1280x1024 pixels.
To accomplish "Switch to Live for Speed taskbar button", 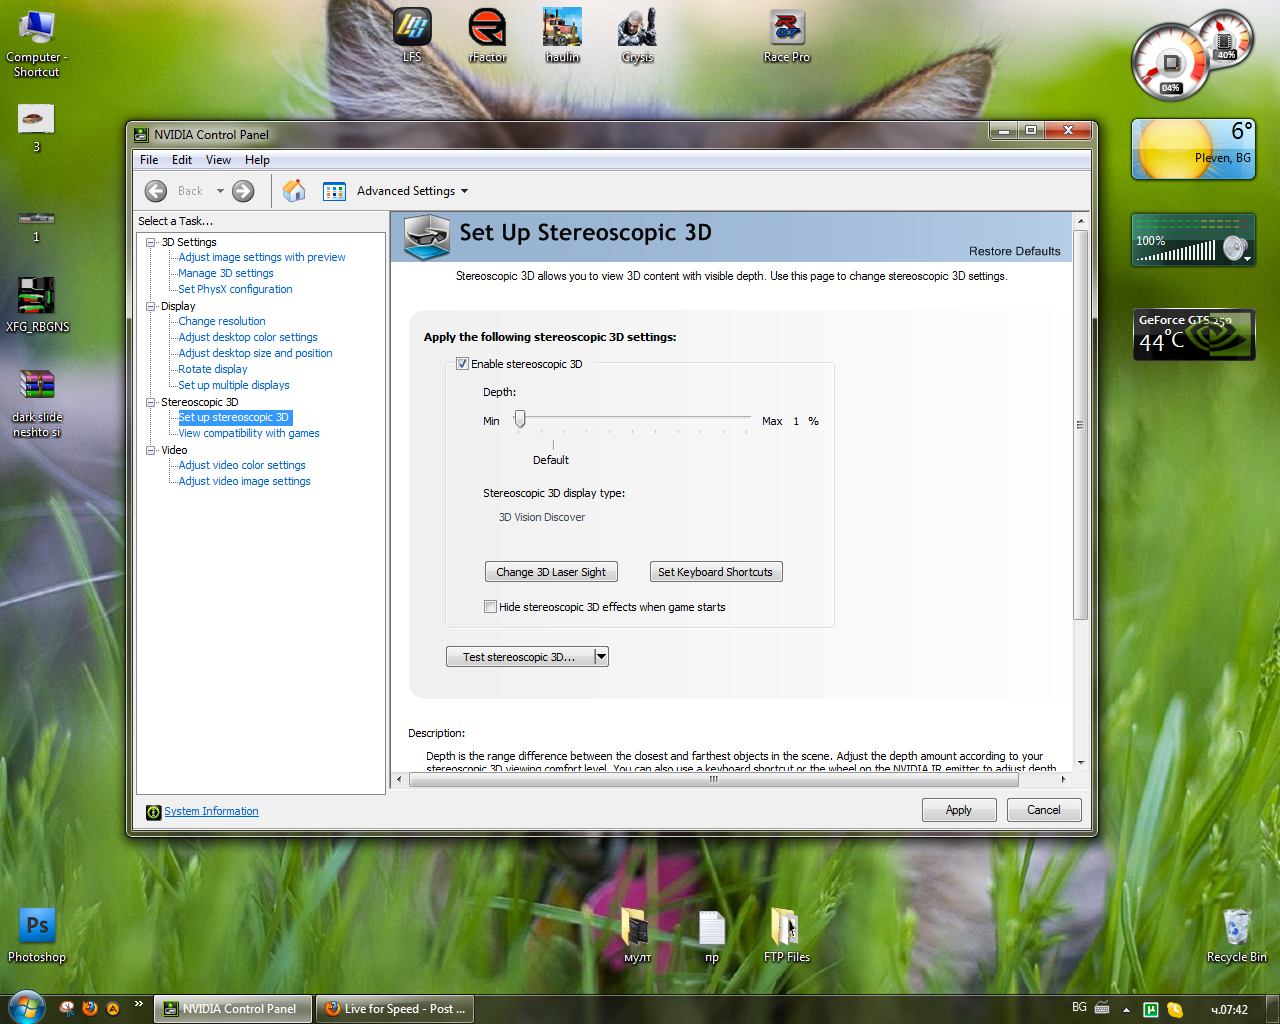I will 395,1009.
